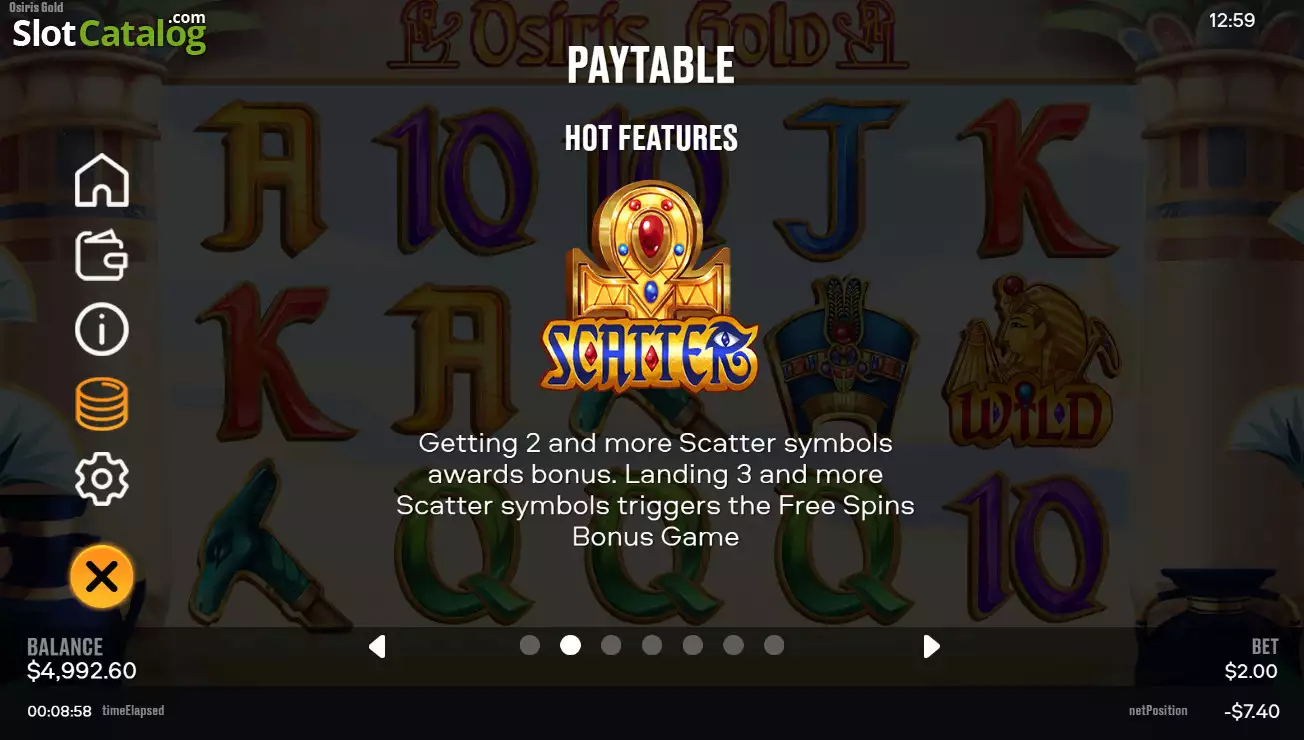This screenshot has height=740, width=1304.
Task: Open the info icon in sidebar
Action: (x=102, y=328)
